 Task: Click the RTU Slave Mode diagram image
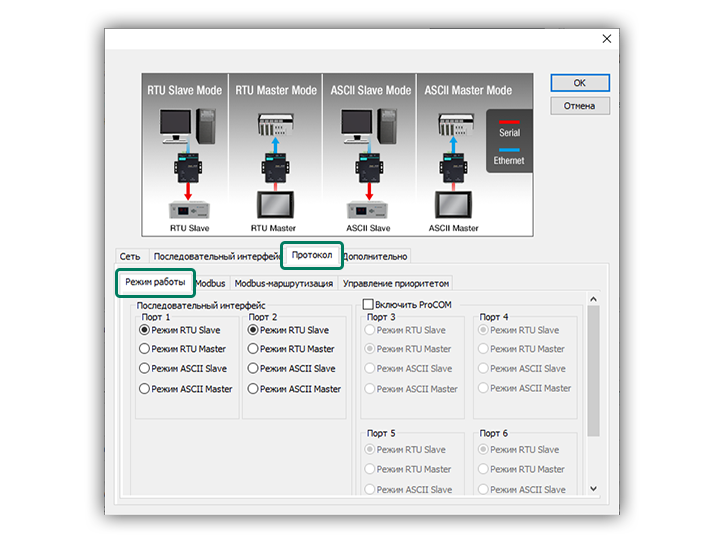click(x=184, y=155)
